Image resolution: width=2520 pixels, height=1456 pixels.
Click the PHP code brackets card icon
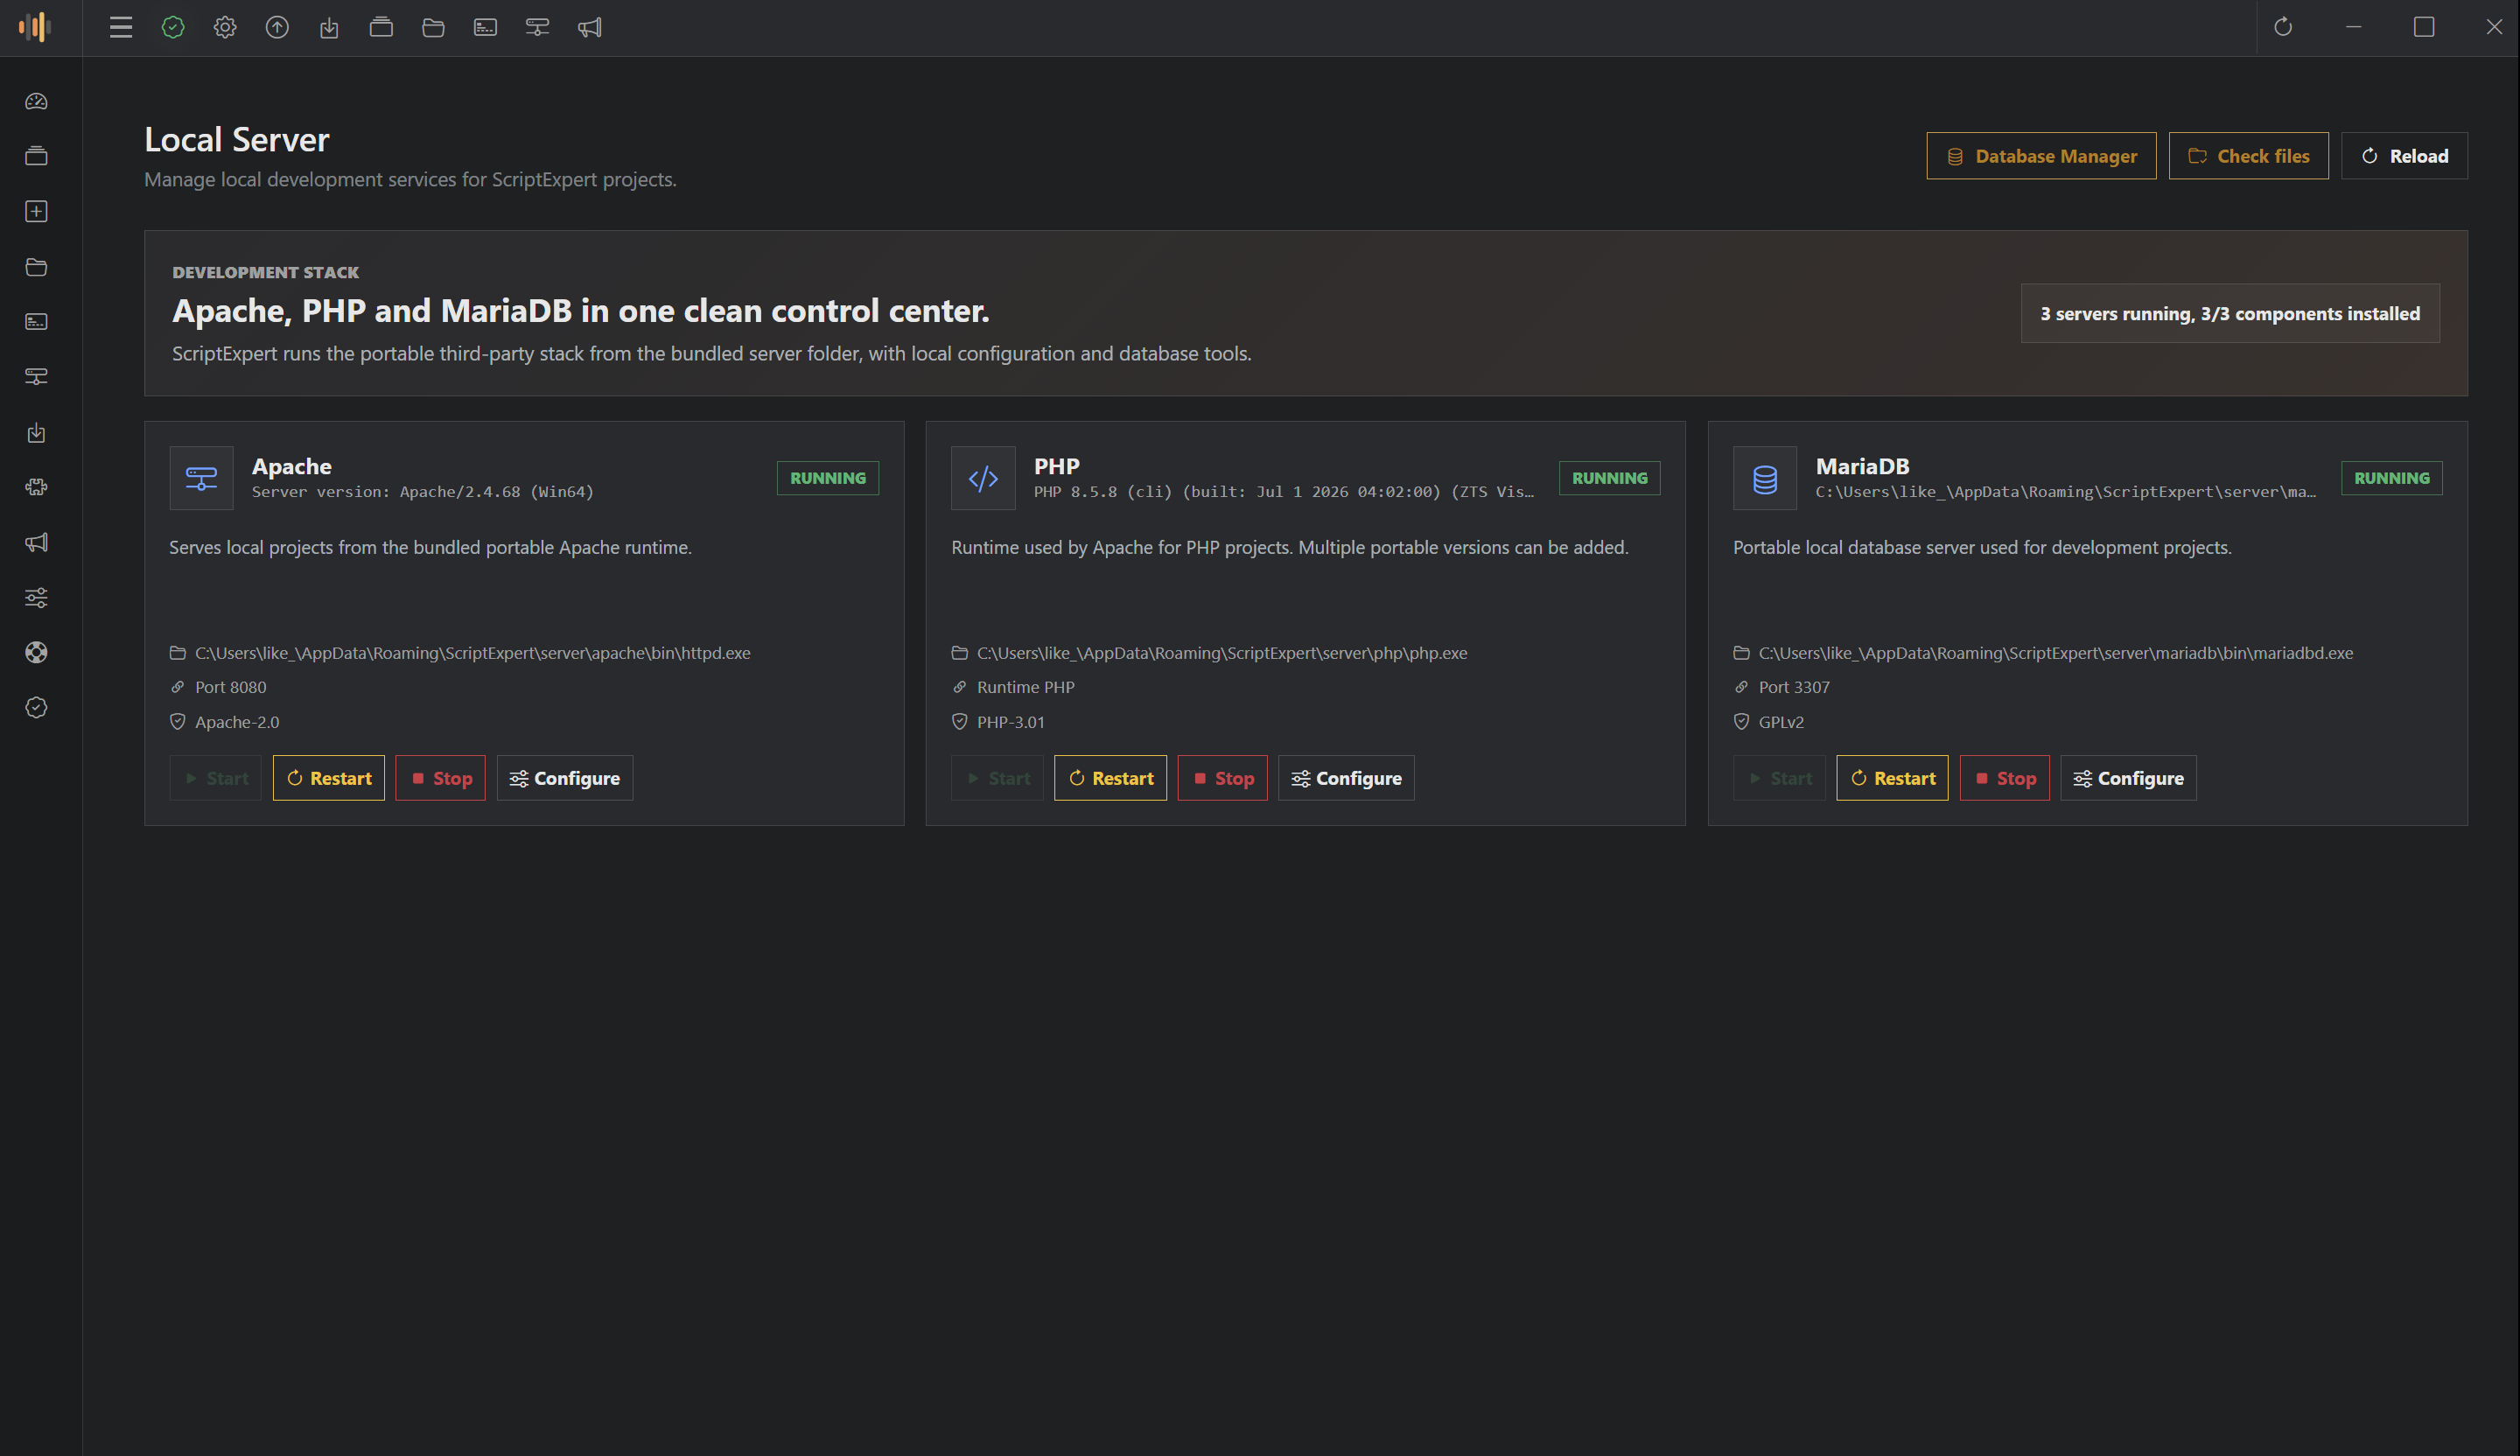click(x=983, y=478)
